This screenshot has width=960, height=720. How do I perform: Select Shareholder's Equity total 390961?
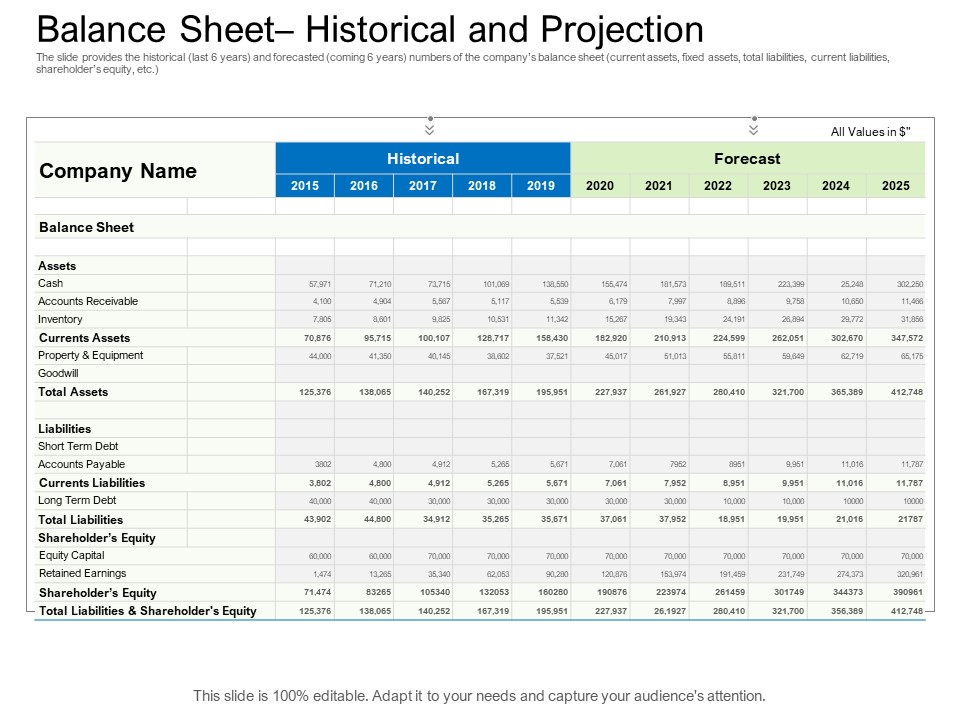click(x=908, y=592)
